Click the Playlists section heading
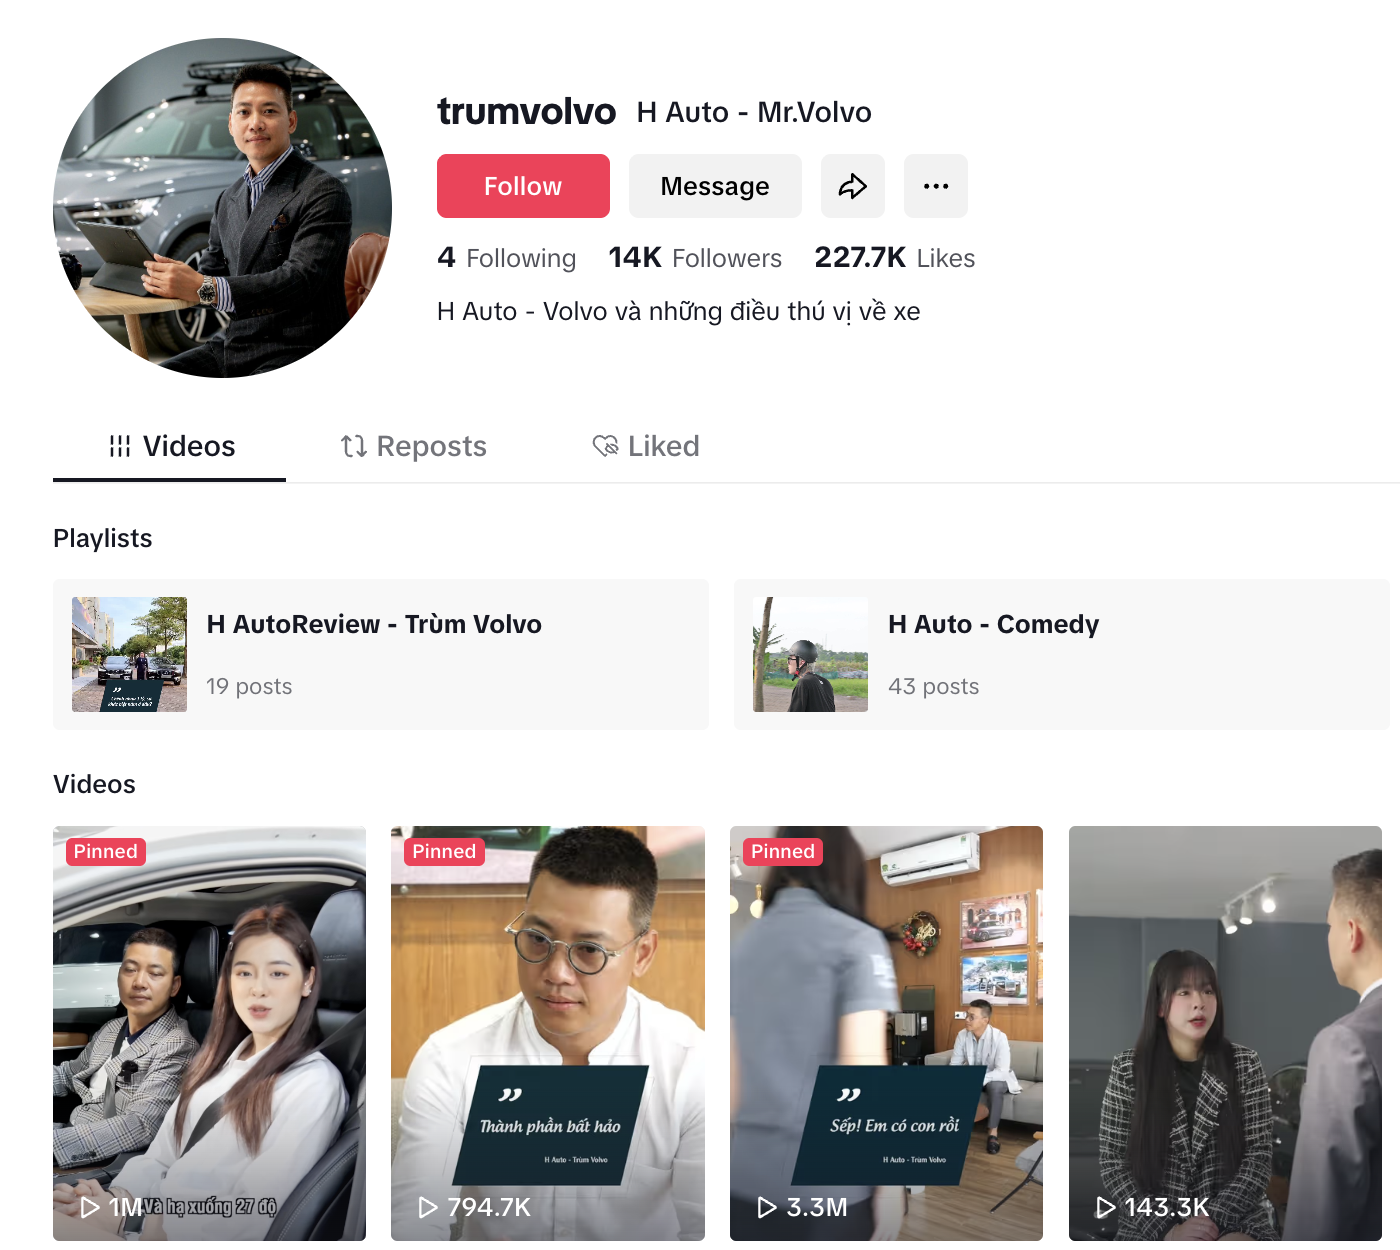 point(103,538)
